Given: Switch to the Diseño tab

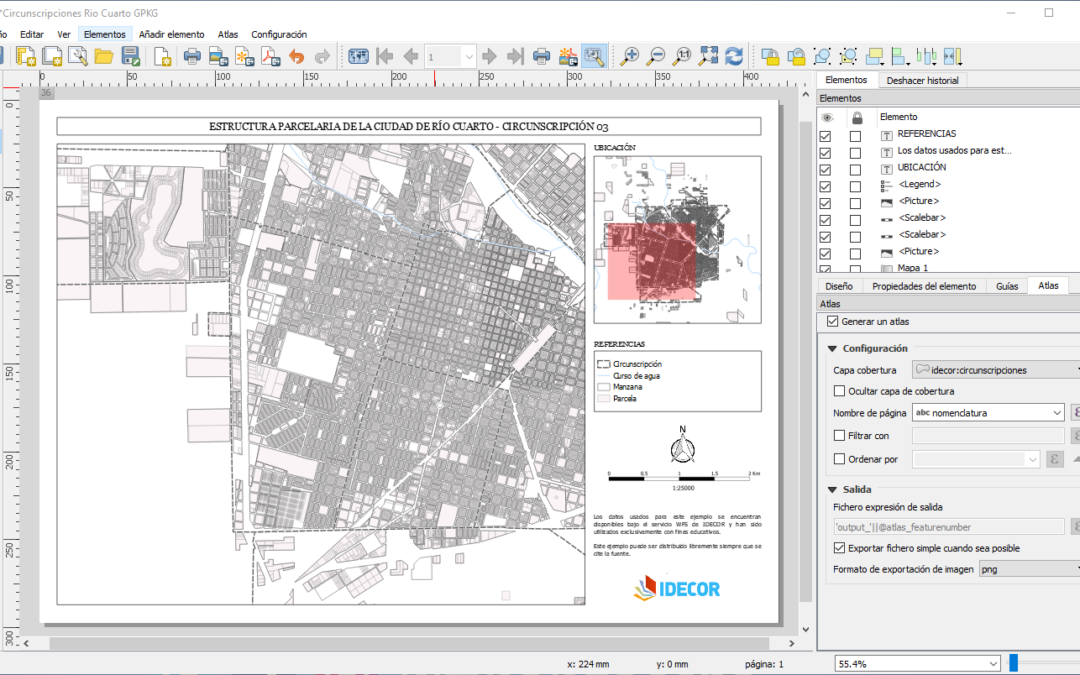Looking at the screenshot, I should tap(838, 286).
